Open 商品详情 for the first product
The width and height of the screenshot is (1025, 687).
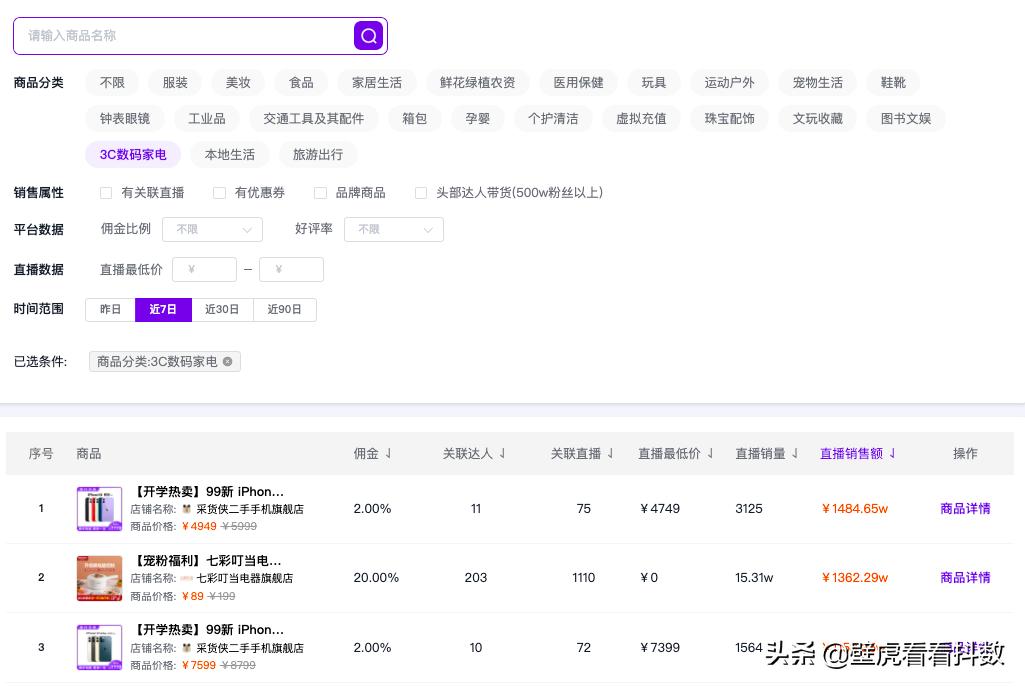point(964,508)
